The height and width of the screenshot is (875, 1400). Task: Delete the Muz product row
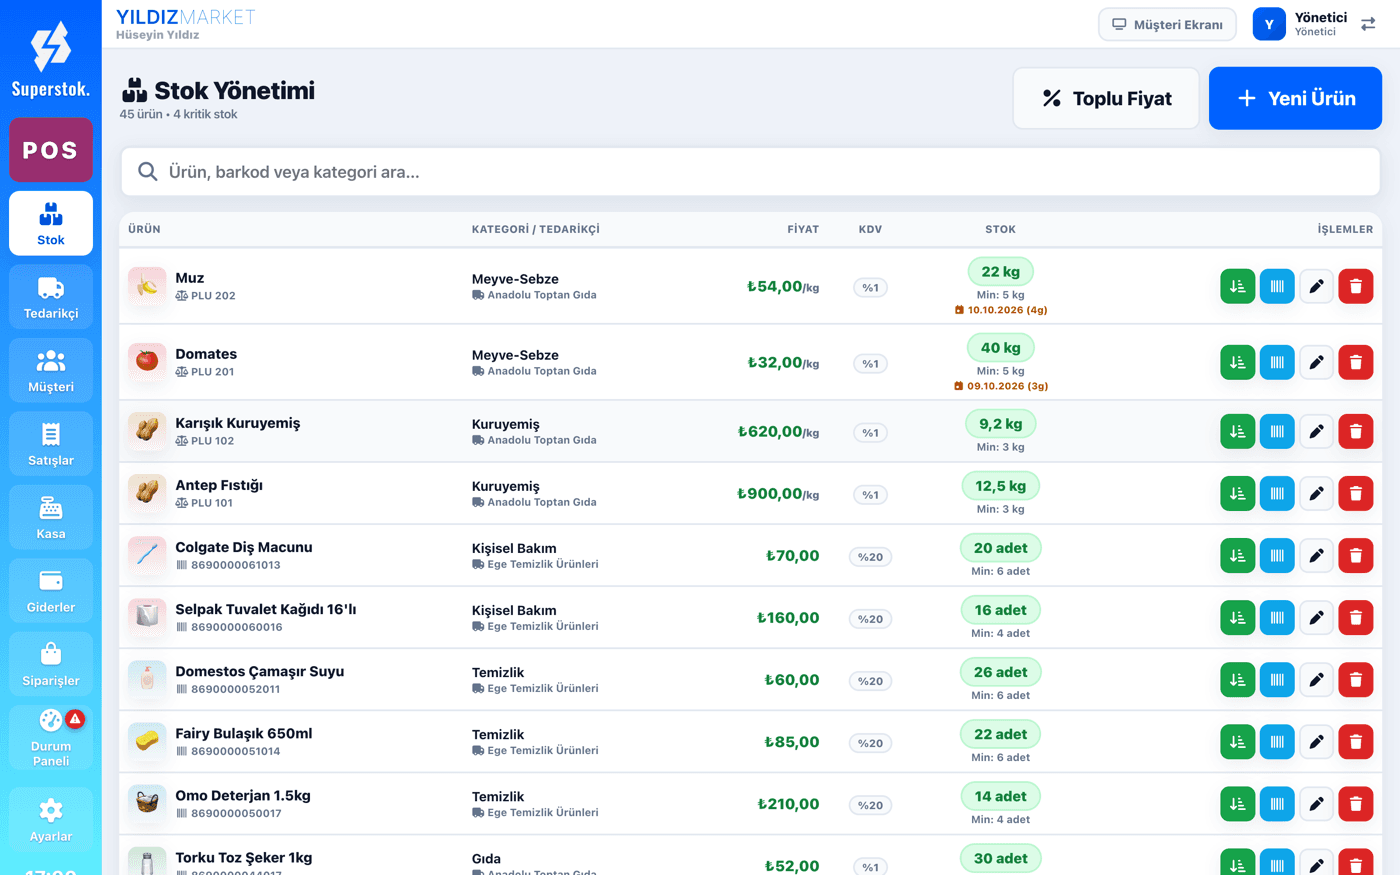coord(1356,286)
